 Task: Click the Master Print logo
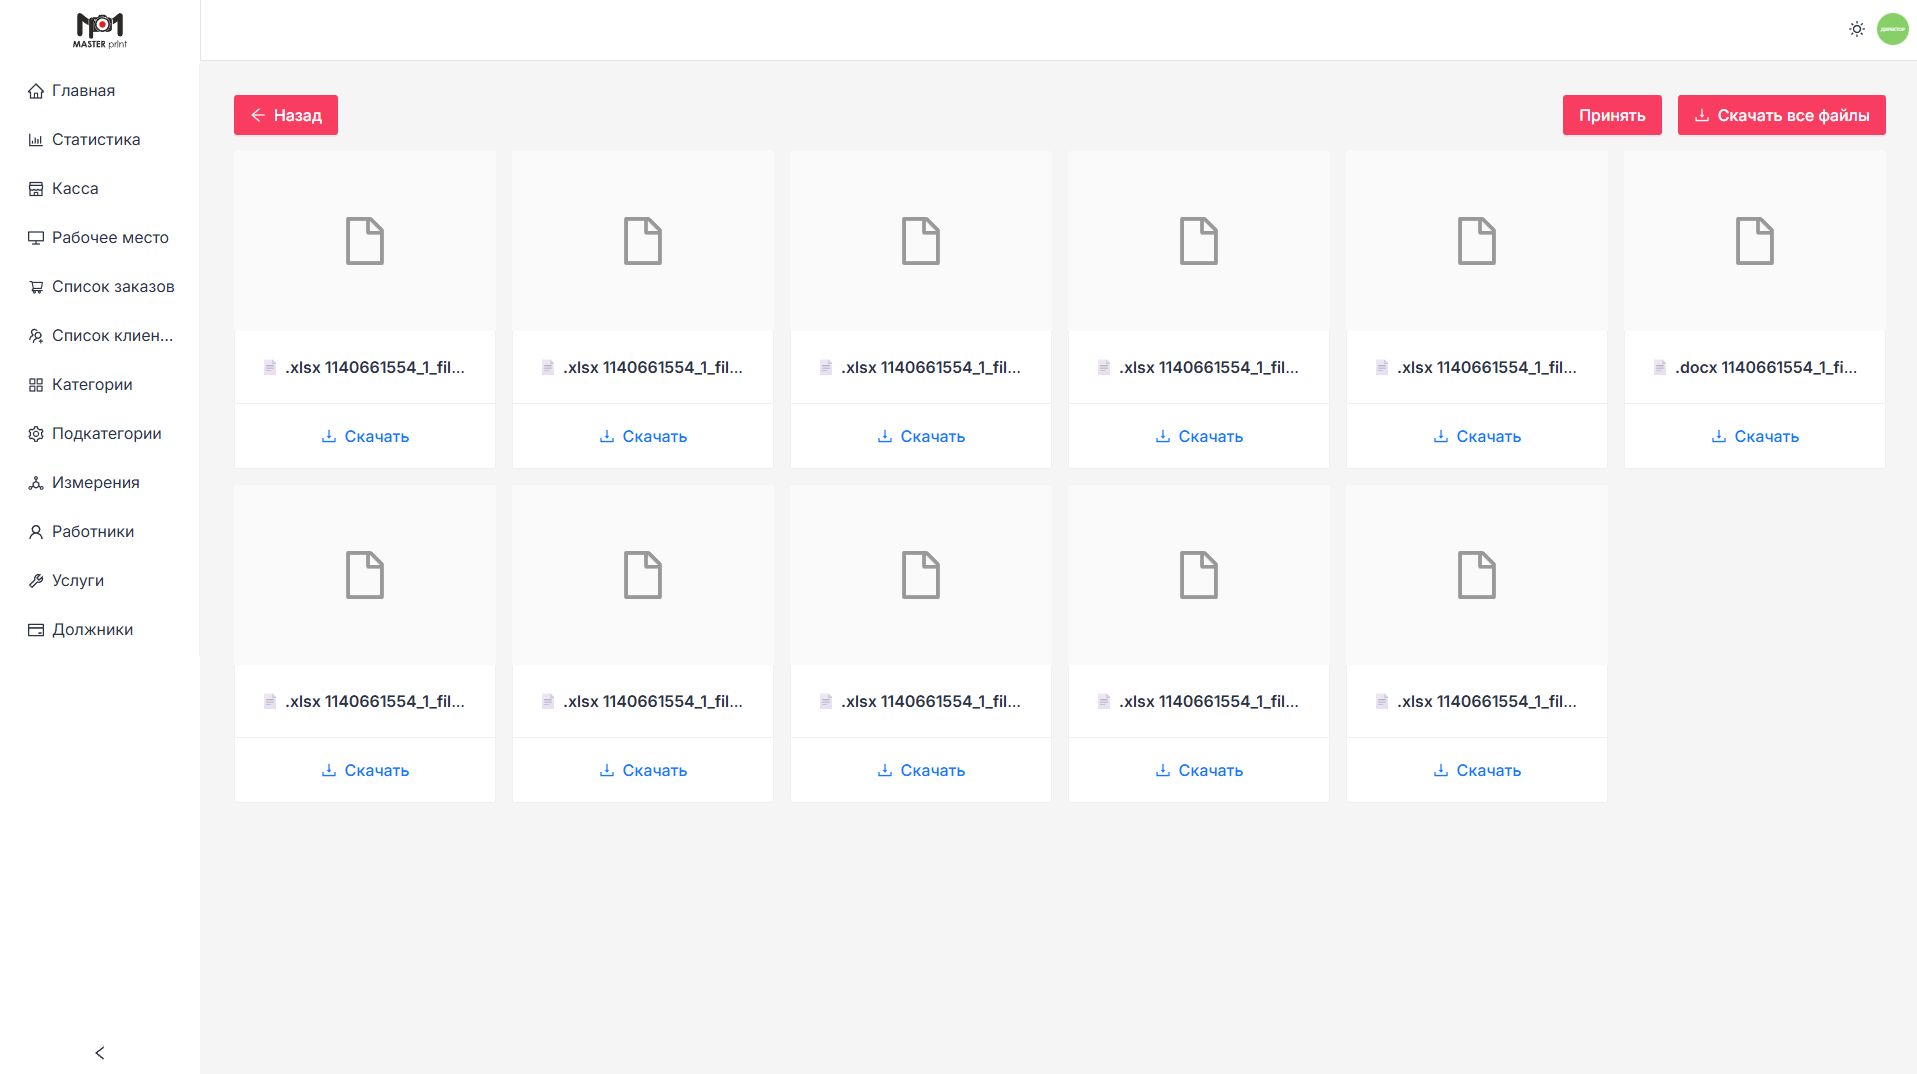coord(100,30)
